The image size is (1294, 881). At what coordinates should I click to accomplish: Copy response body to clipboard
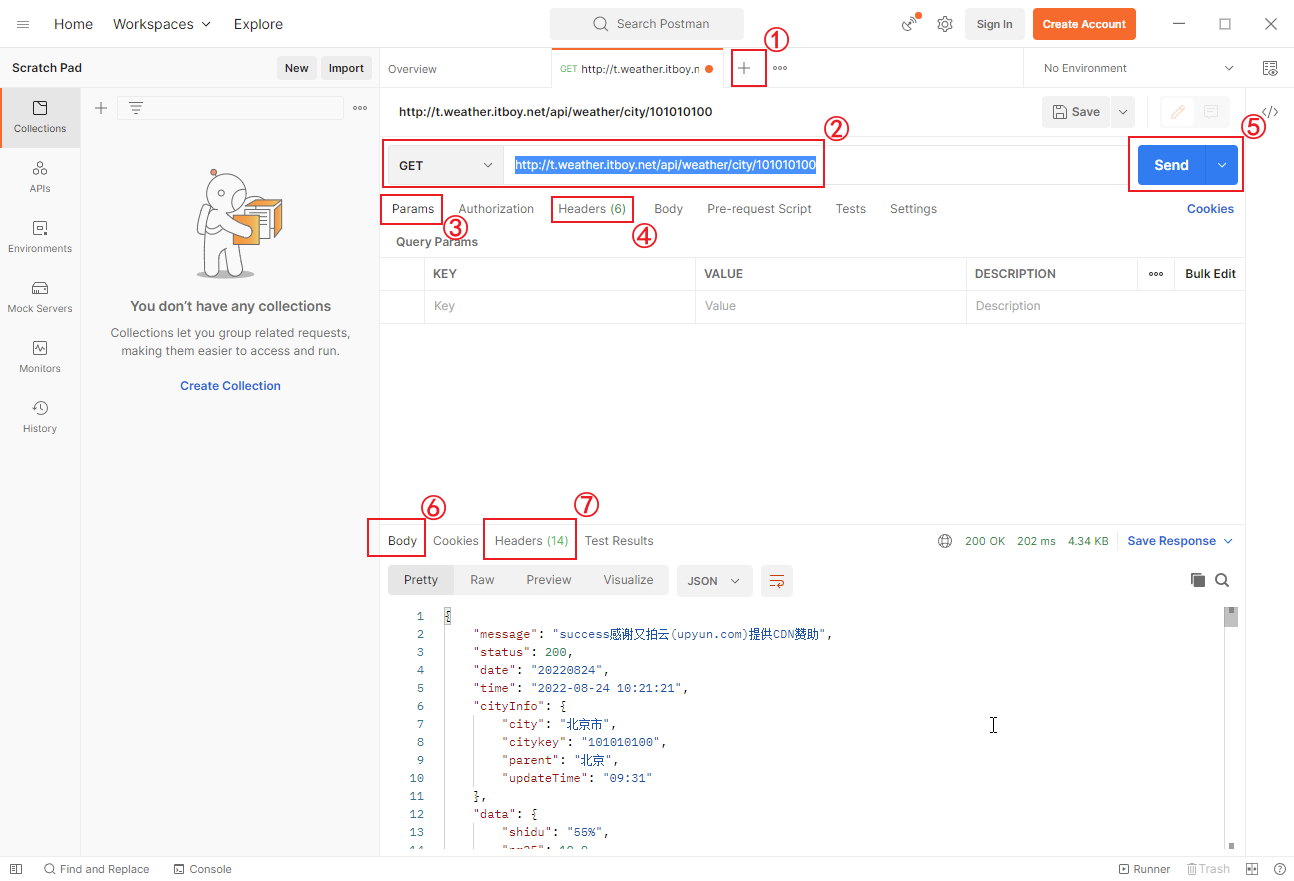(1198, 580)
